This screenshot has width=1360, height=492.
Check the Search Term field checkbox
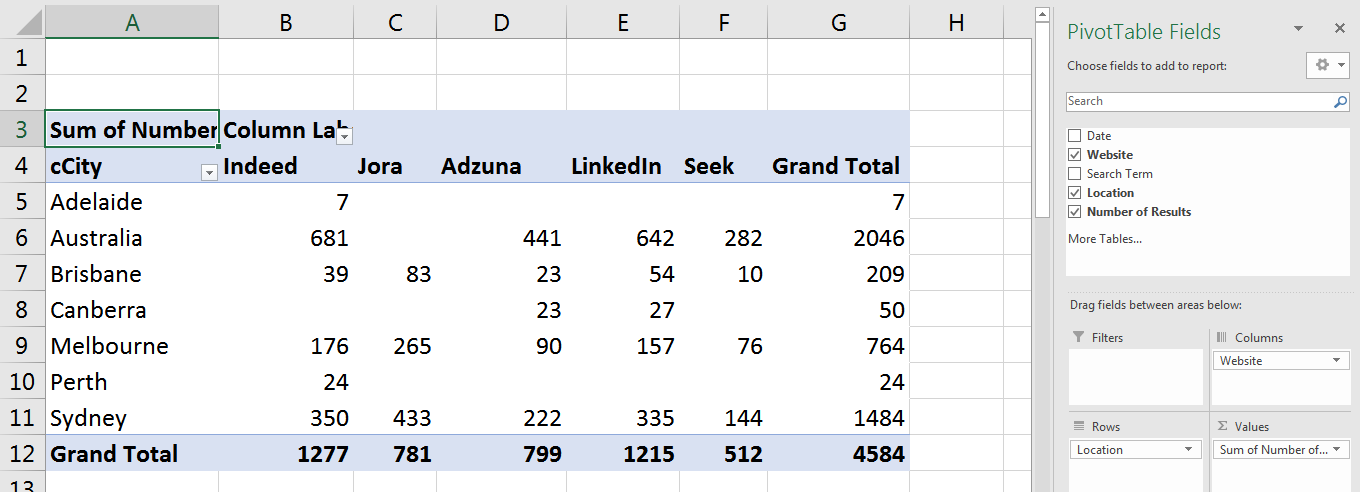tap(1075, 174)
